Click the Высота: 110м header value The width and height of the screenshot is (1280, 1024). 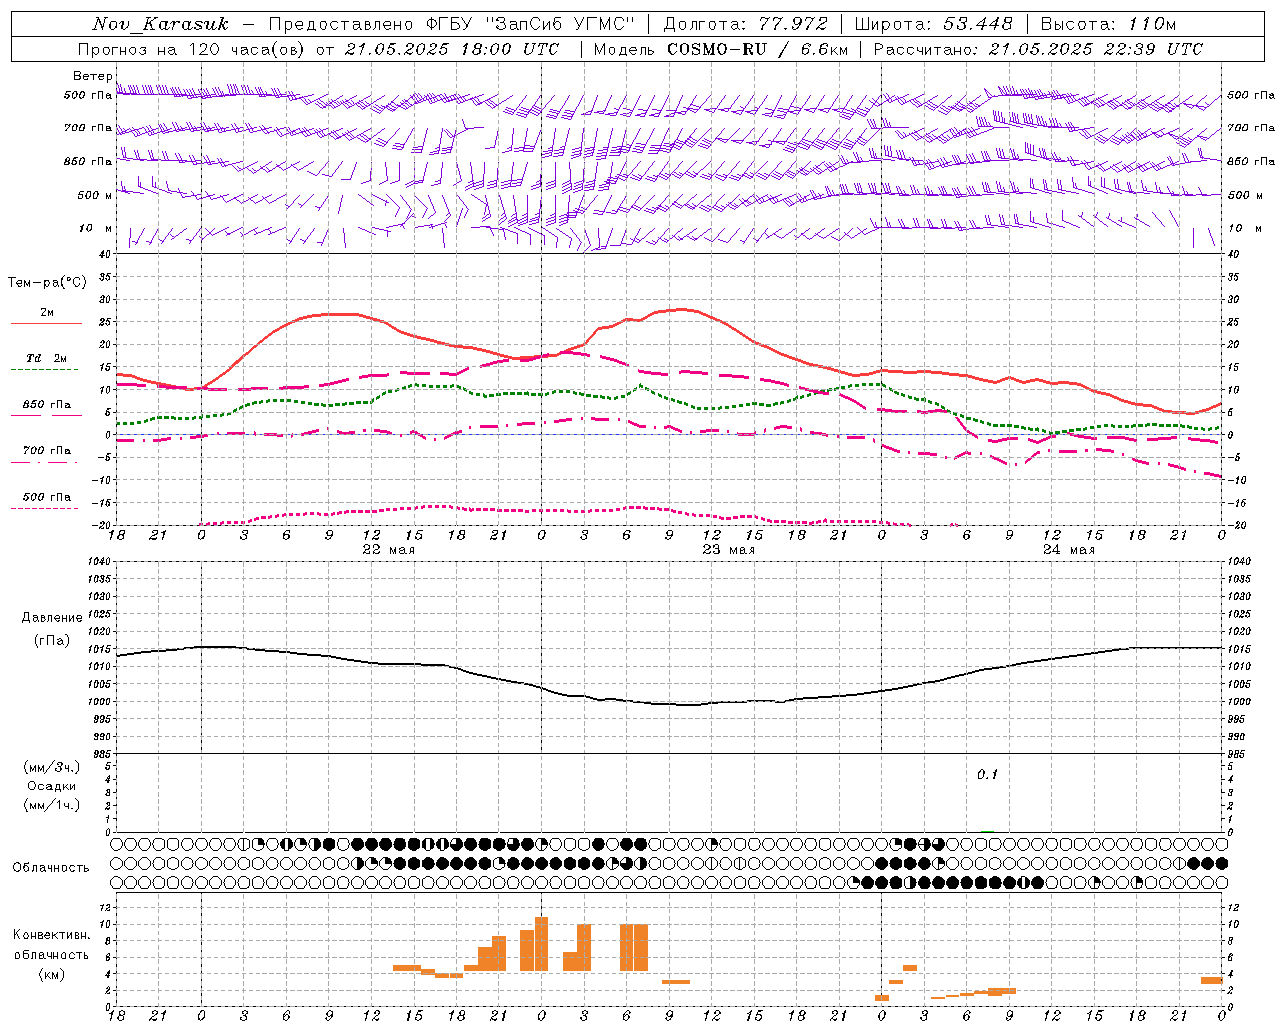[x=1108, y=24]
